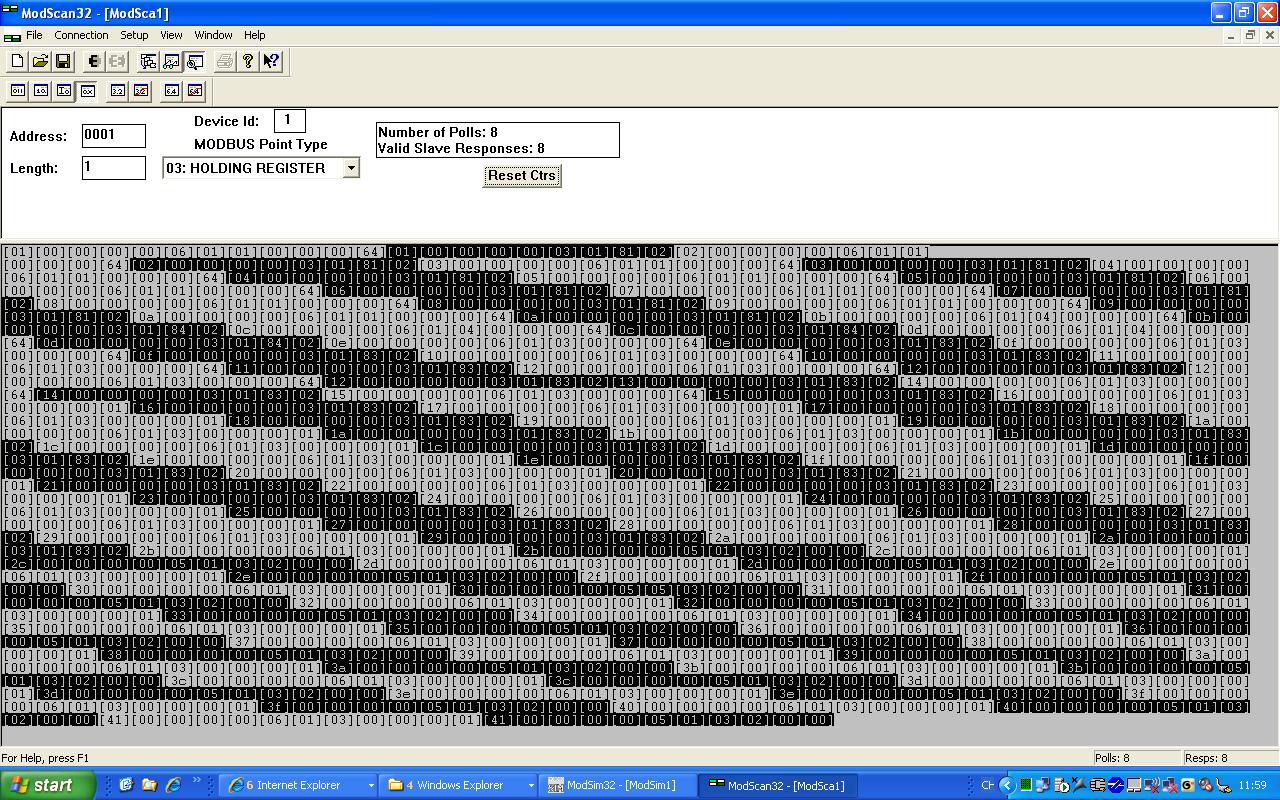
Task: Click the Address: label
Action: click(x=38, y=136)
